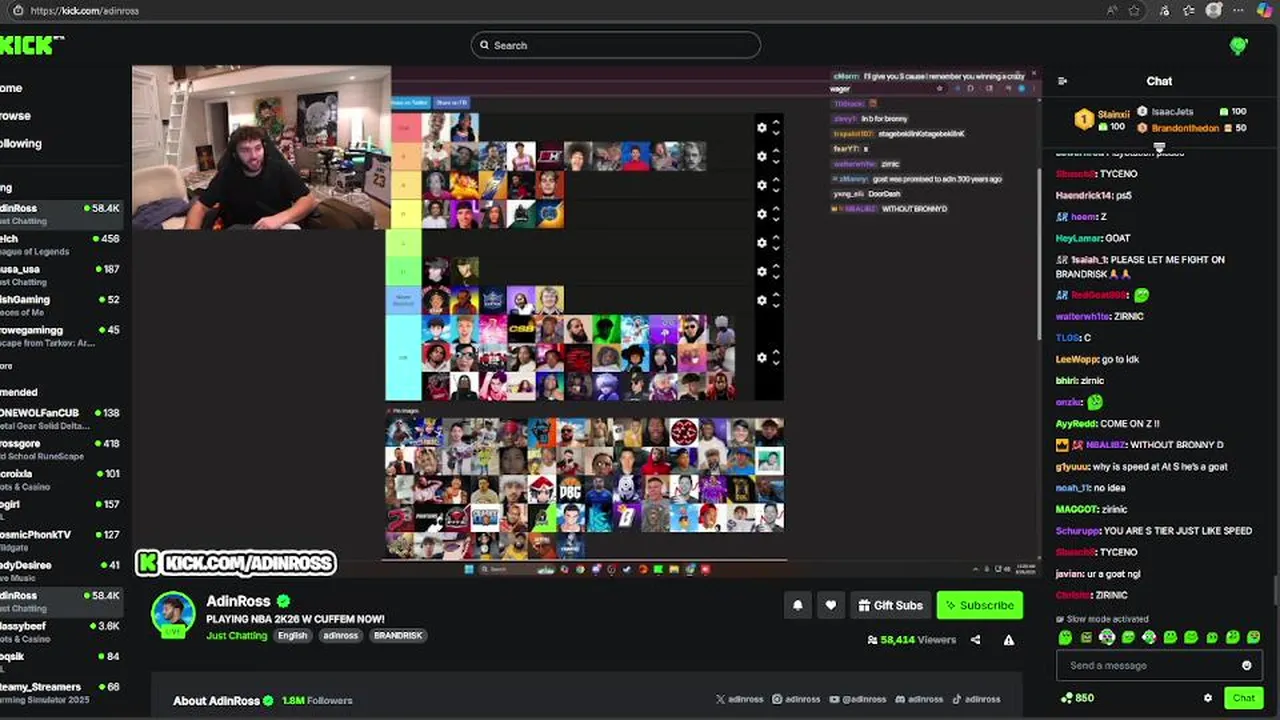
Task: Open browser settings and more menu
Action: pyautogui.click(x=1240, y=10)
